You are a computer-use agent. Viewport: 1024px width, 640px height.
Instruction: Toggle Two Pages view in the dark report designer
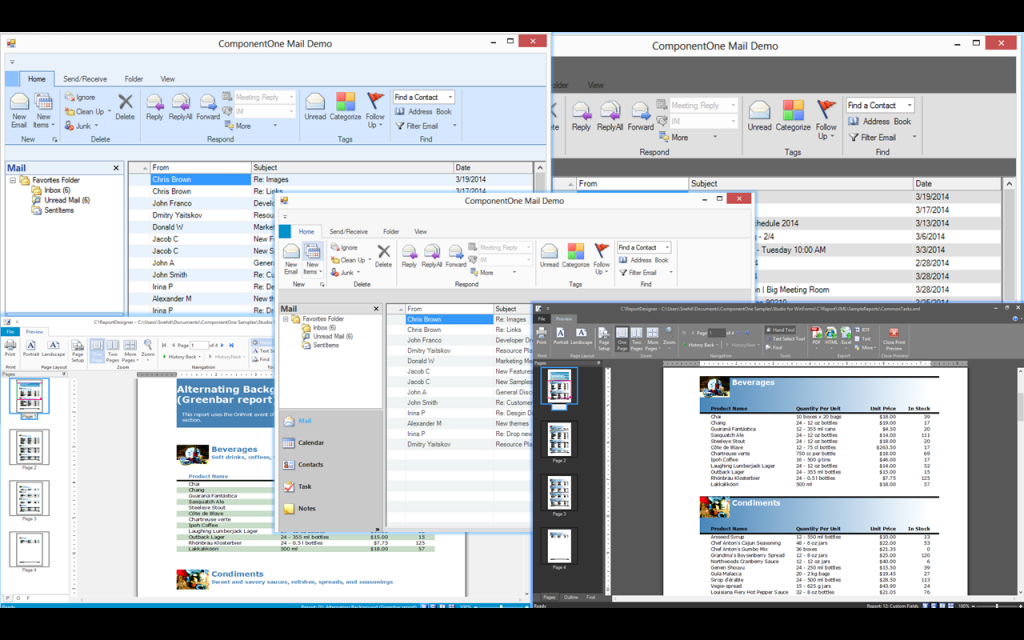(636, 339)
